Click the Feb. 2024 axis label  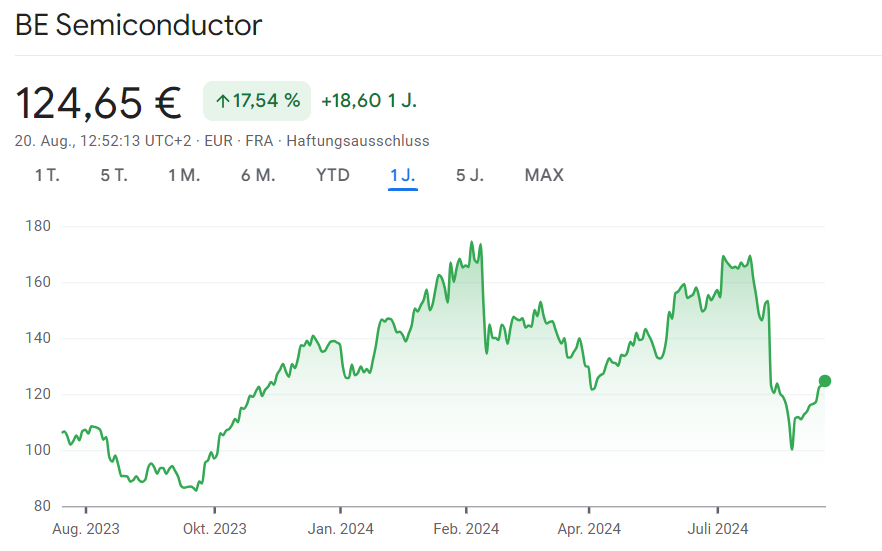466,529
